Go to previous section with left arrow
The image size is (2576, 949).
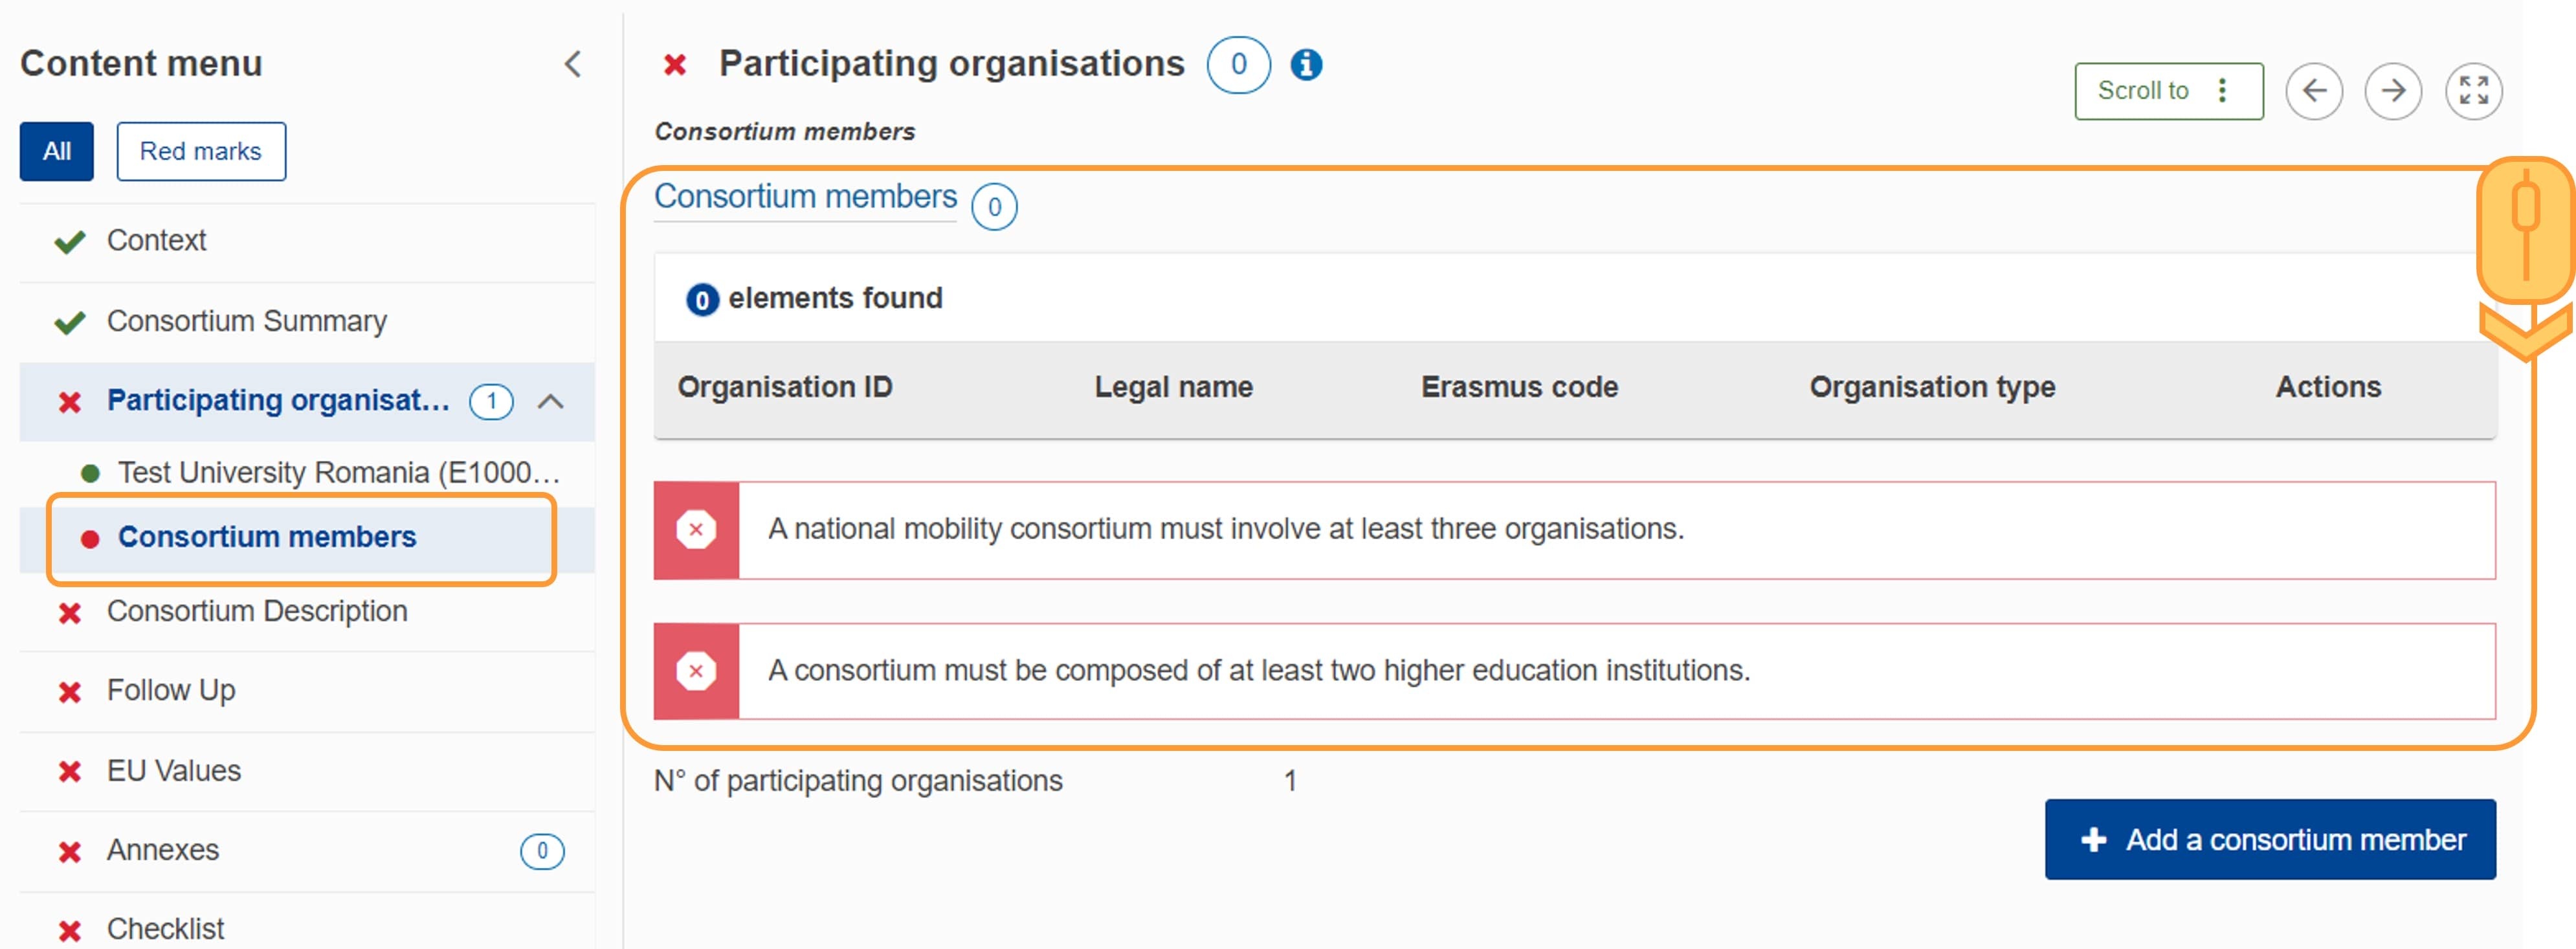(x=2313, y=91)
